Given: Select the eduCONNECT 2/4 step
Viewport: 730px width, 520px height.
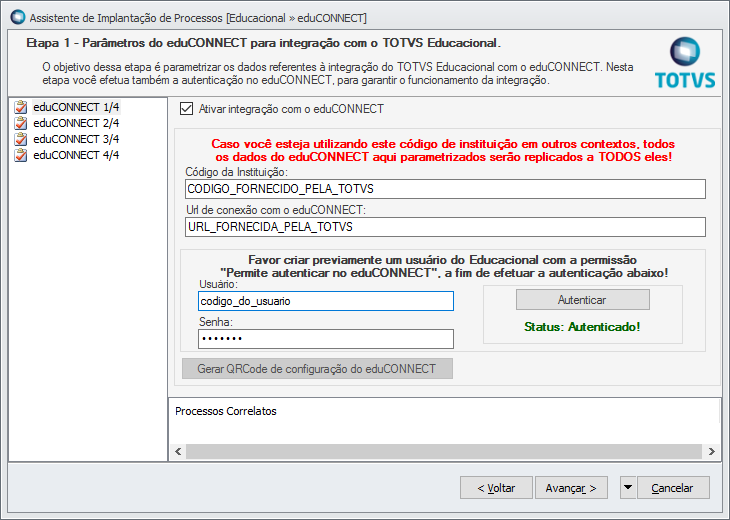Looking at the screenshot, I should [76, 123].
